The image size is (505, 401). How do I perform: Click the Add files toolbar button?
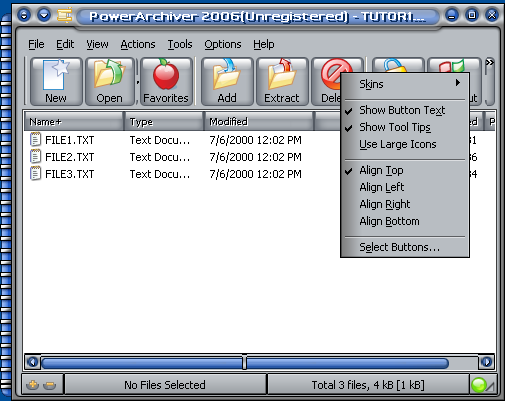pyautogui.click(x=227, y=81)
